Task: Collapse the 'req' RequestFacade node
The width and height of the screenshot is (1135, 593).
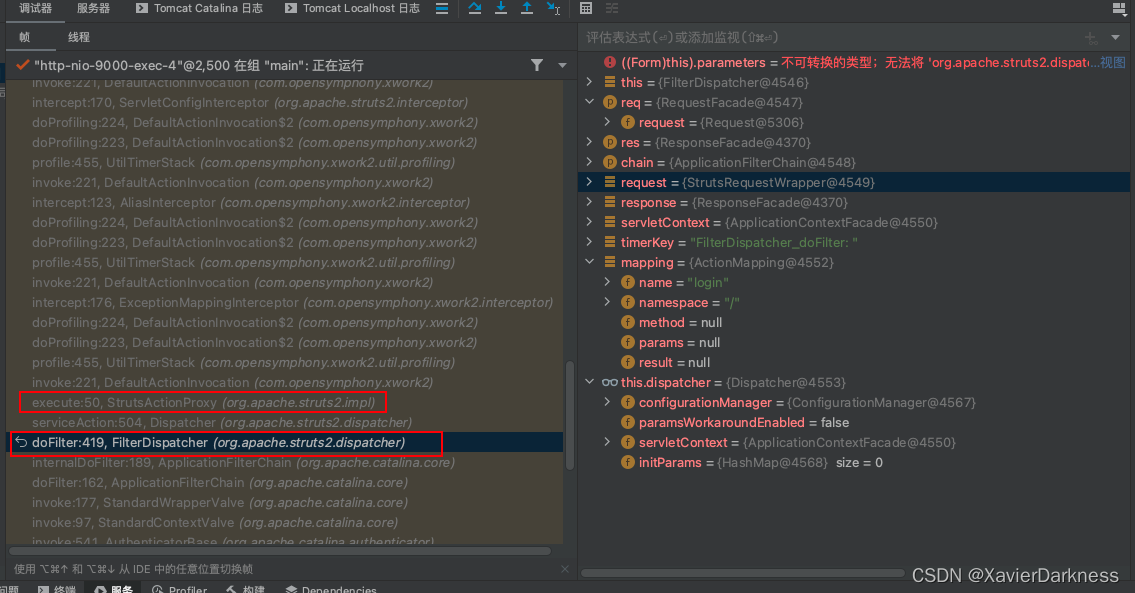Action: tap(589, 102)
